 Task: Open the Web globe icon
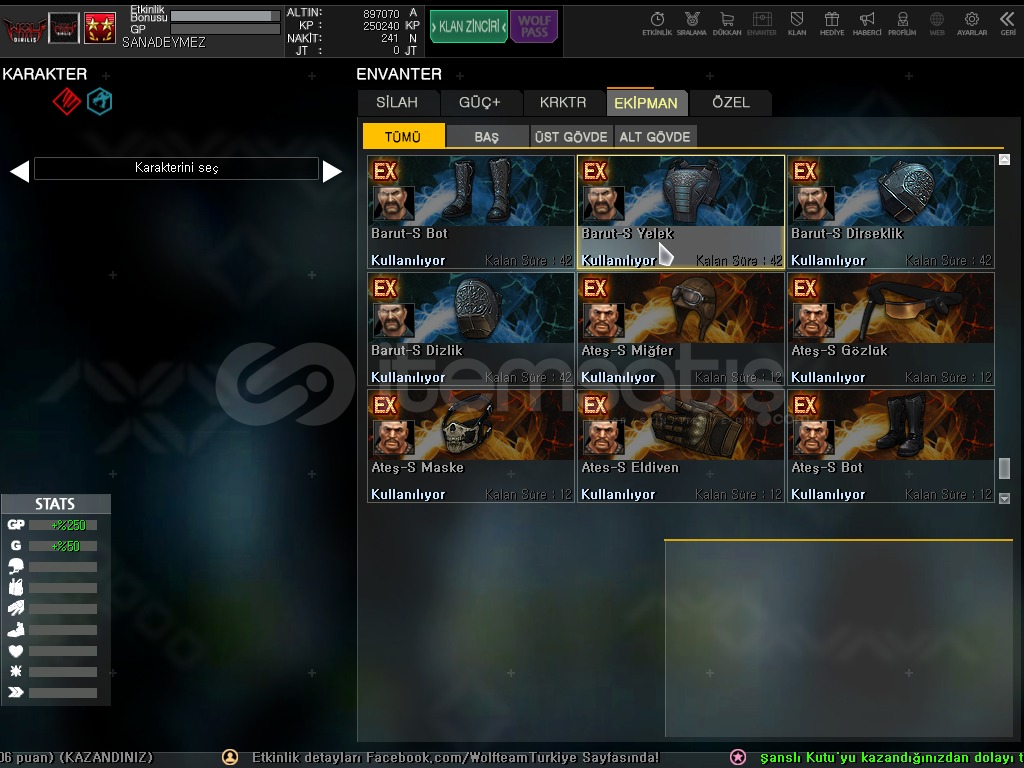click(936, 24)
